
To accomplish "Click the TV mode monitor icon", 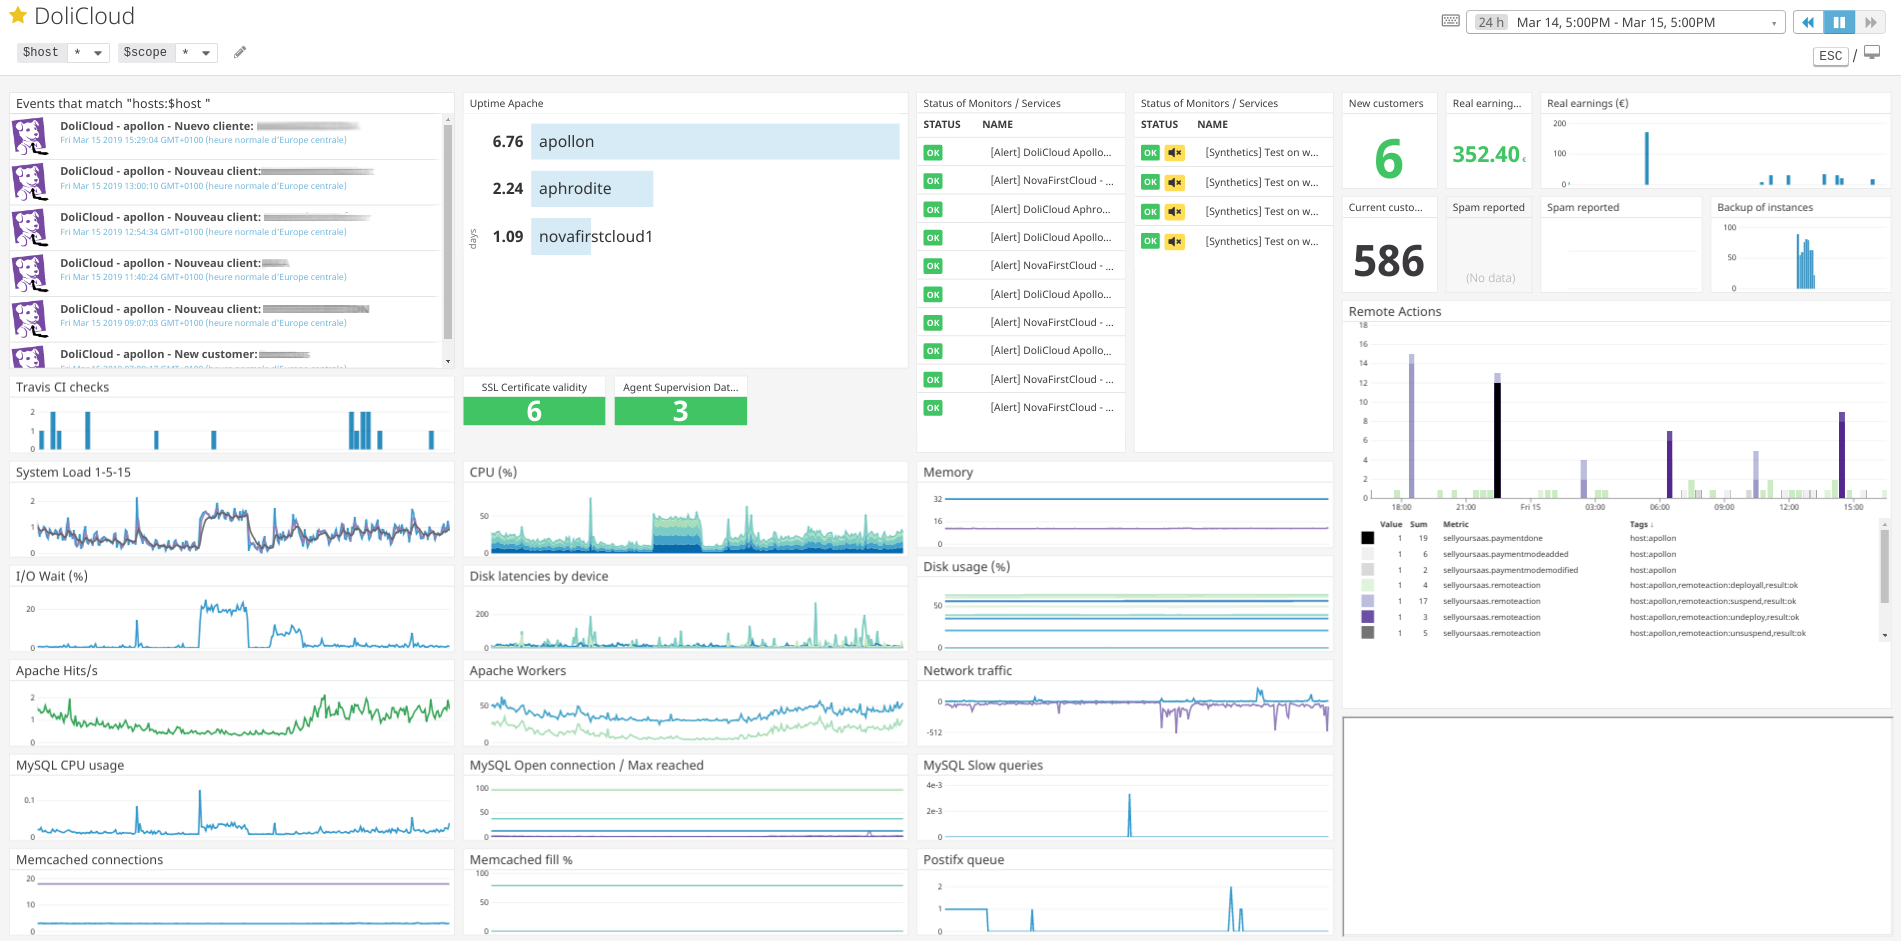I will (x=1872, y=53).
